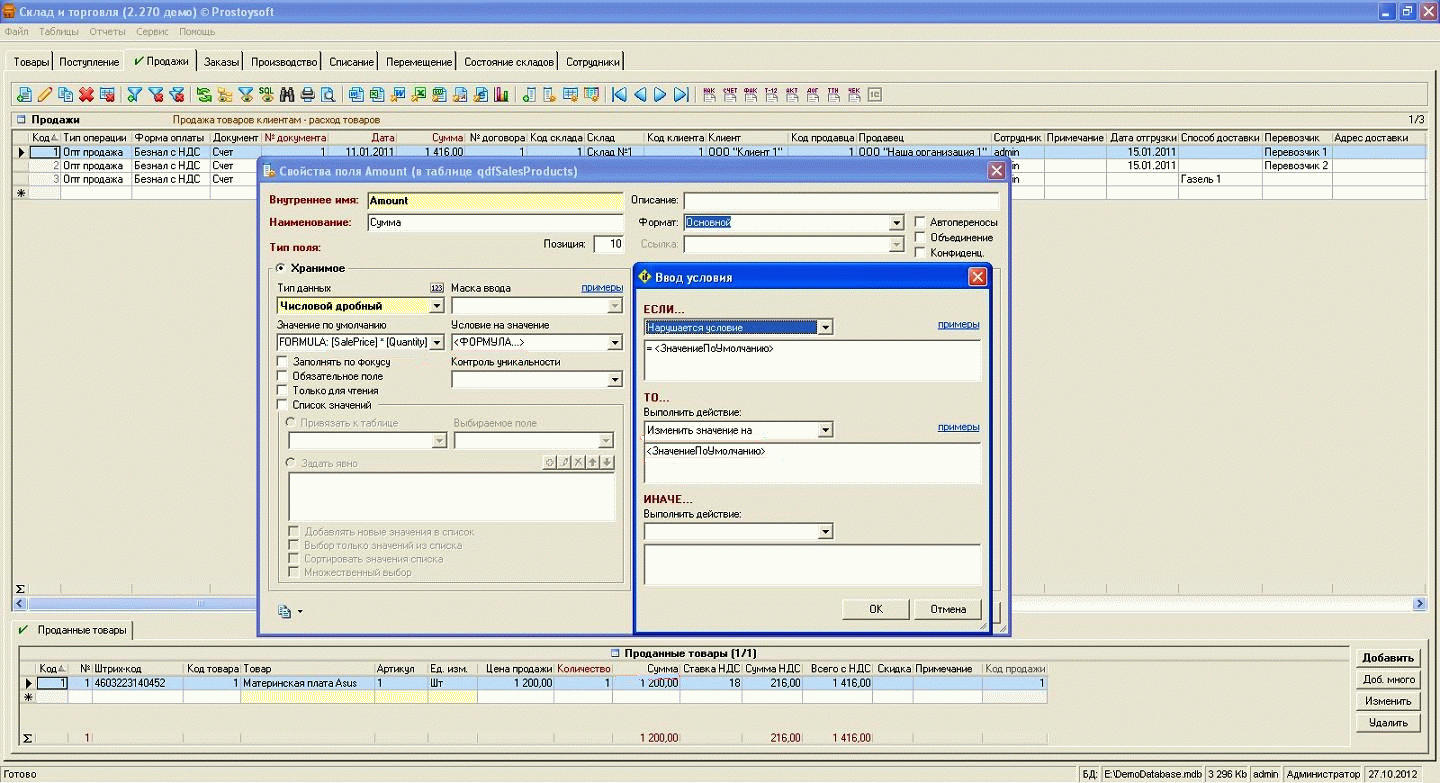
Task: Click the funnel with checkmark filter icon
Action: (134, 94)
